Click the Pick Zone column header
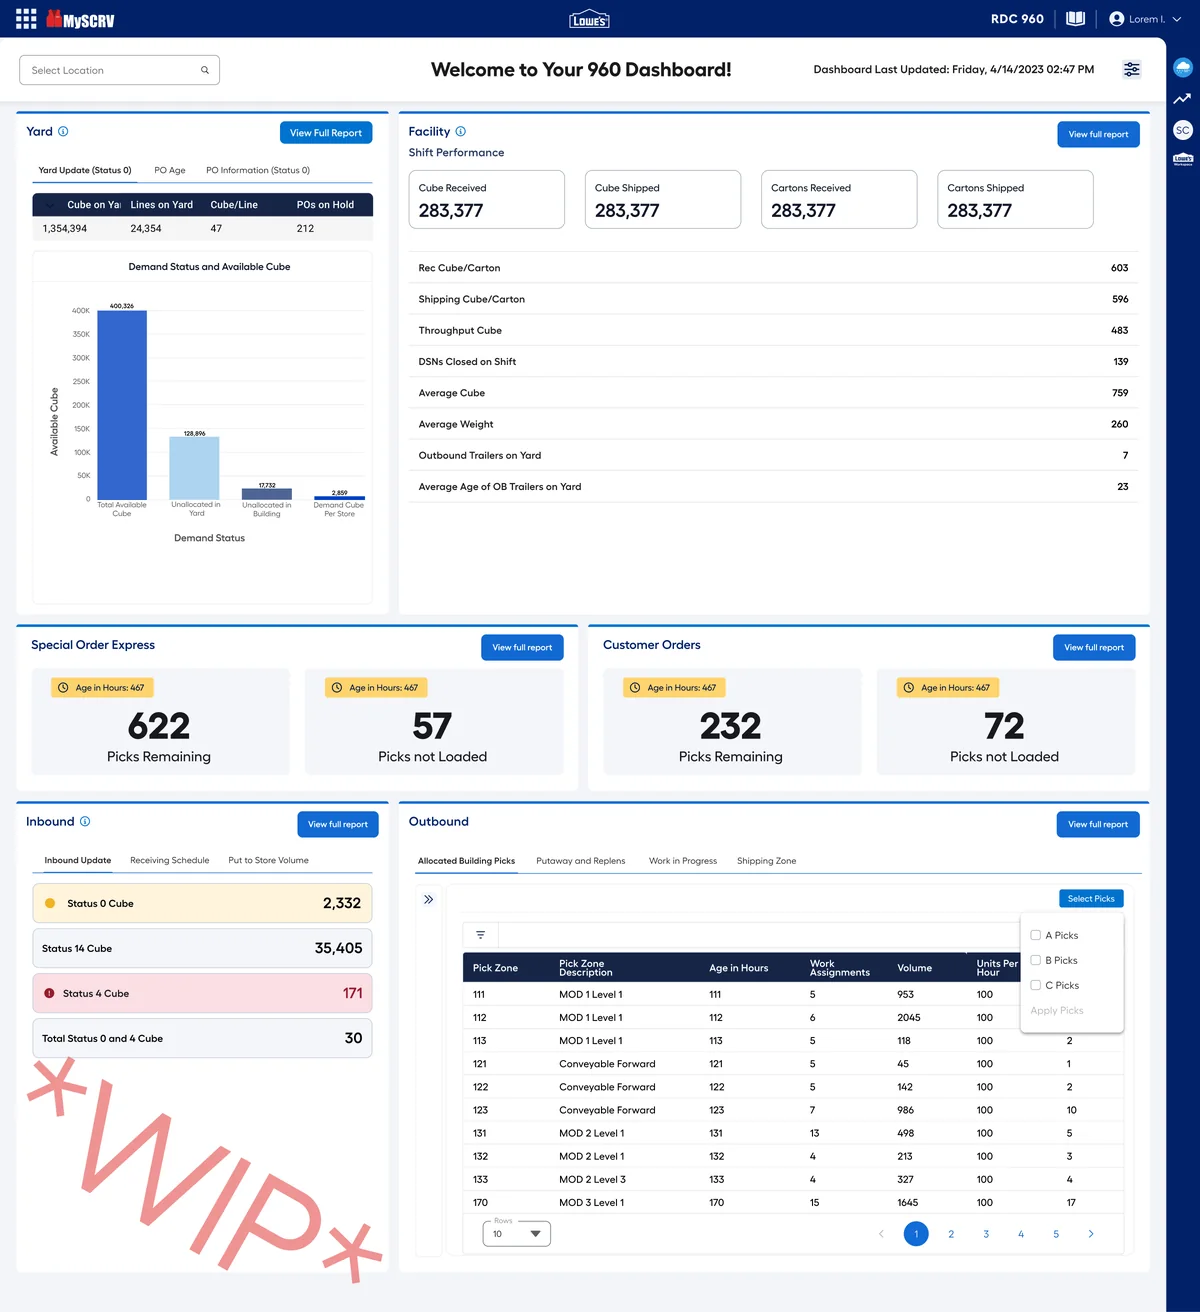The height and width of the screenshot is (1312, 1200). click(495, 968)
